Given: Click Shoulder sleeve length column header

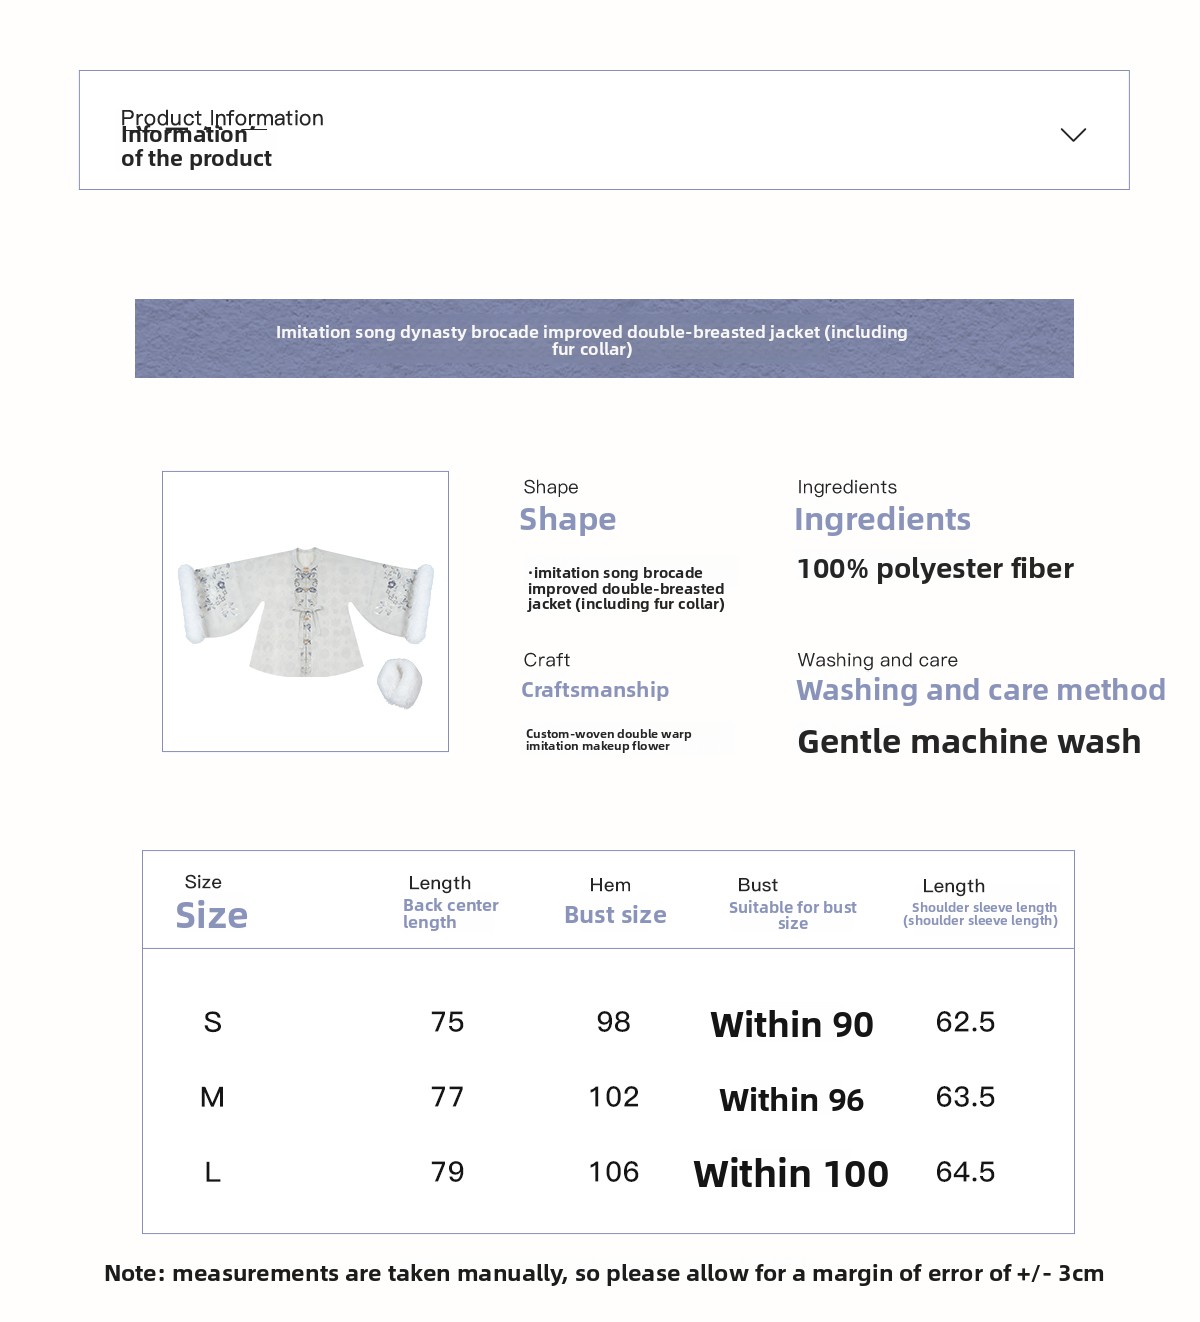Looking at the screenshot, I should [x=981, y=914].
